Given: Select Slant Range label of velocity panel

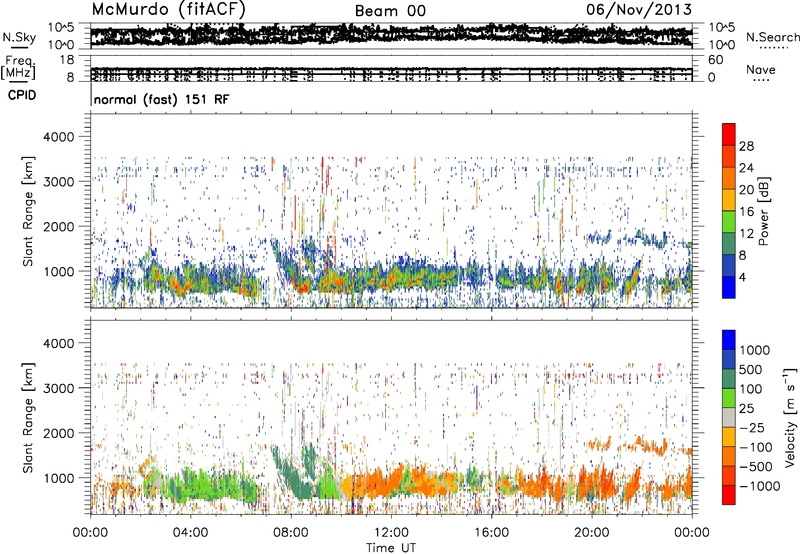Looking at the screenshot, I should point(28,418).
